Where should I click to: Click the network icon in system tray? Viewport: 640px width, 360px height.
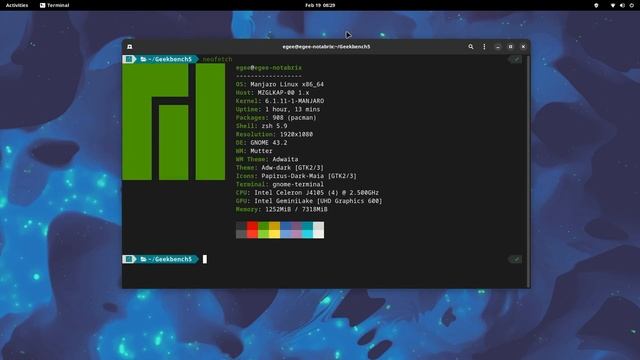[x=613, y=5]
